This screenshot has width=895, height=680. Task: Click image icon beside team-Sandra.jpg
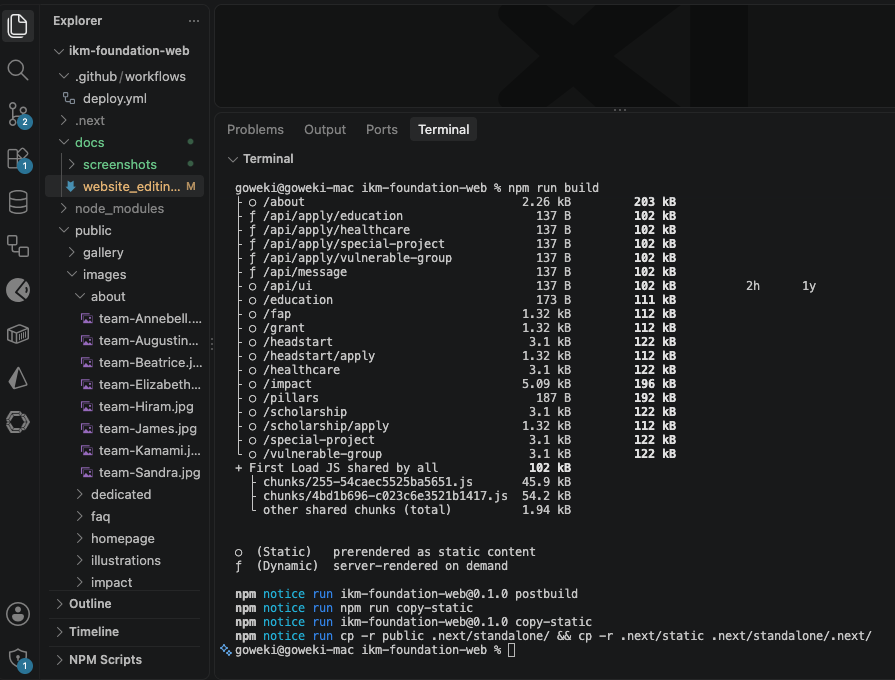point(87,472)
